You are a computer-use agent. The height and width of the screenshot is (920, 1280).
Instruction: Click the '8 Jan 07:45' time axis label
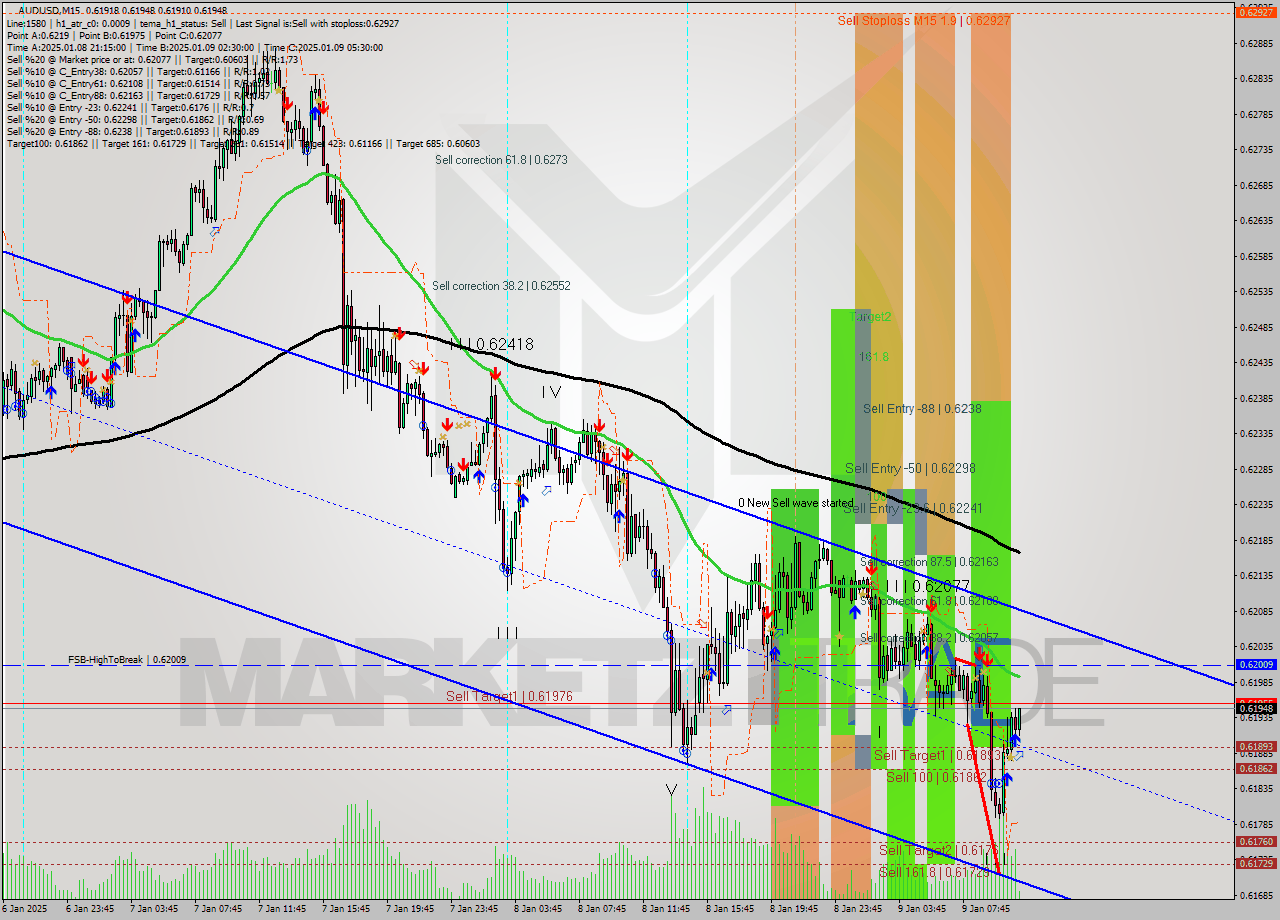coord(601,909)
